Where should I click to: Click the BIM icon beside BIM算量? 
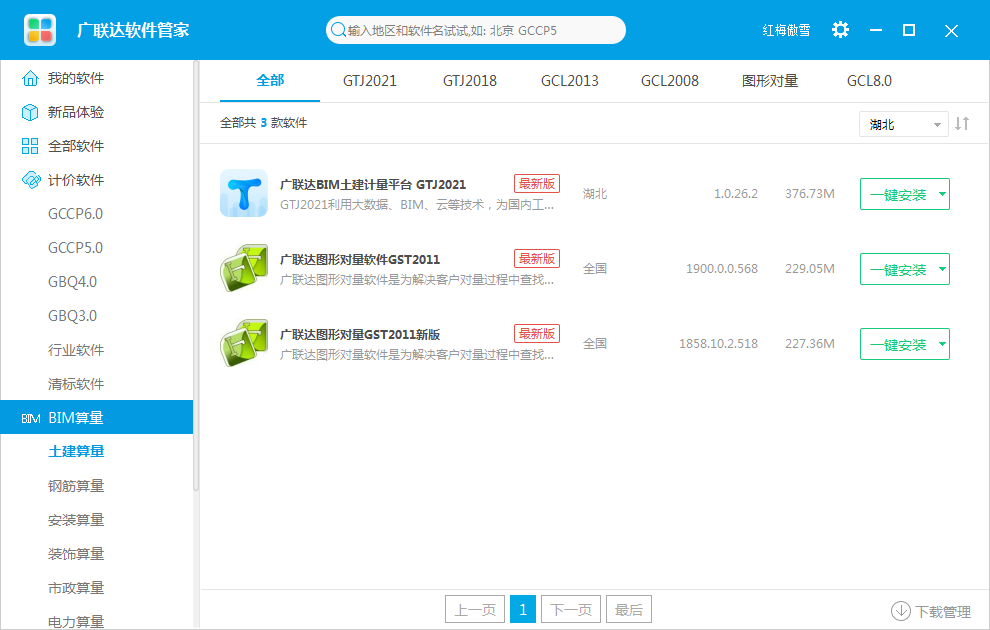[x=30, y=419]
